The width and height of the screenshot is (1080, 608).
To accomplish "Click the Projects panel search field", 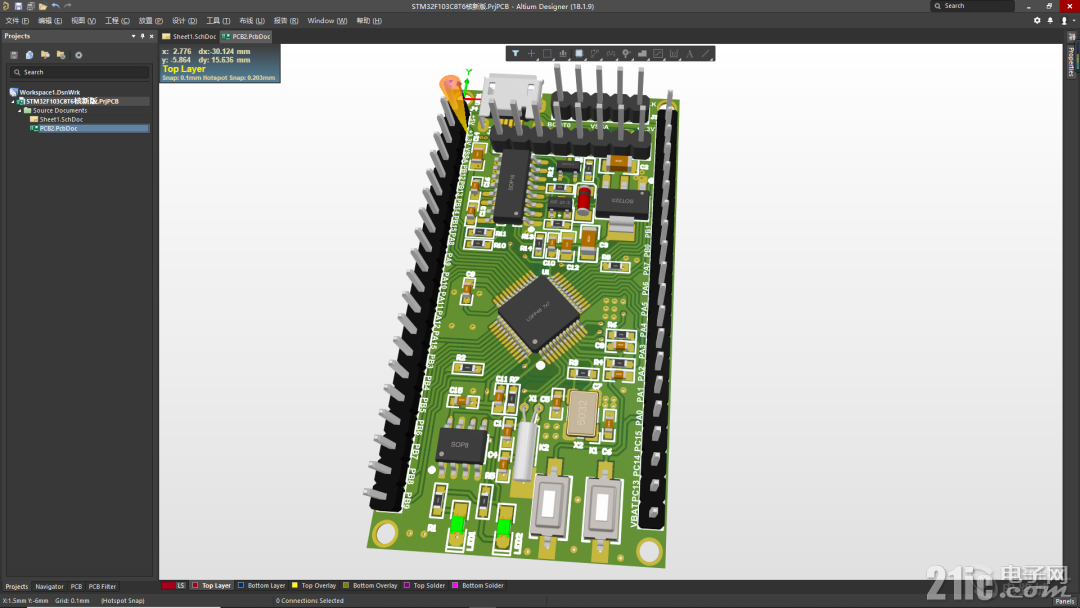I will point(79,72).
